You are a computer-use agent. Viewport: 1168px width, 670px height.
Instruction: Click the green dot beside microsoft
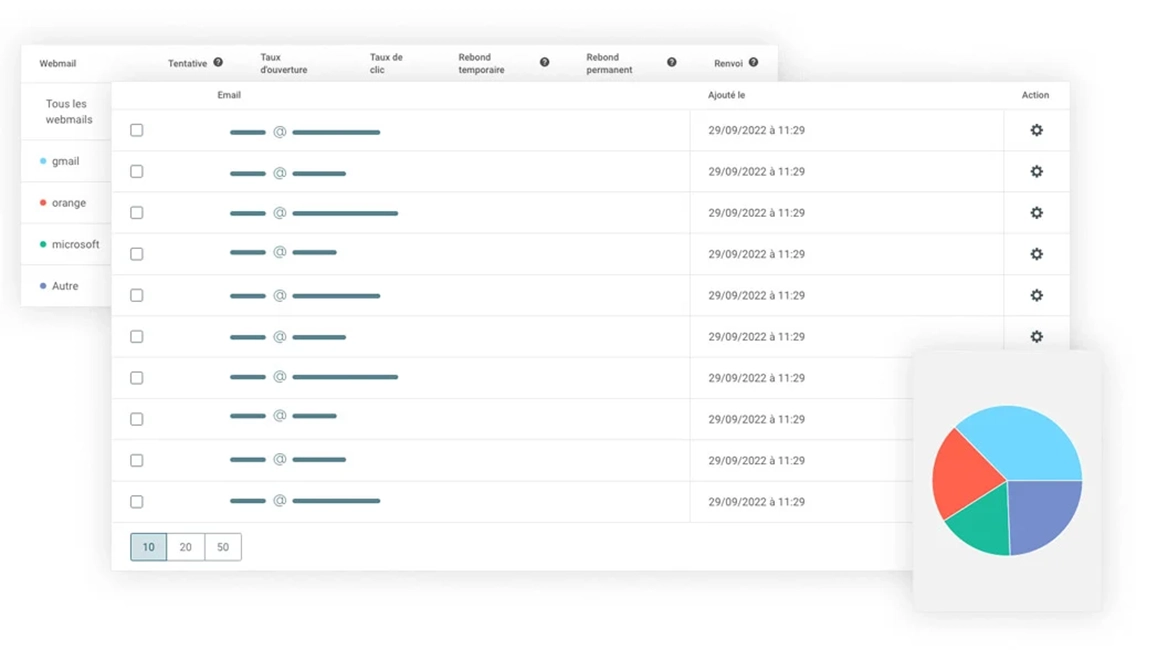pos(43,244)
